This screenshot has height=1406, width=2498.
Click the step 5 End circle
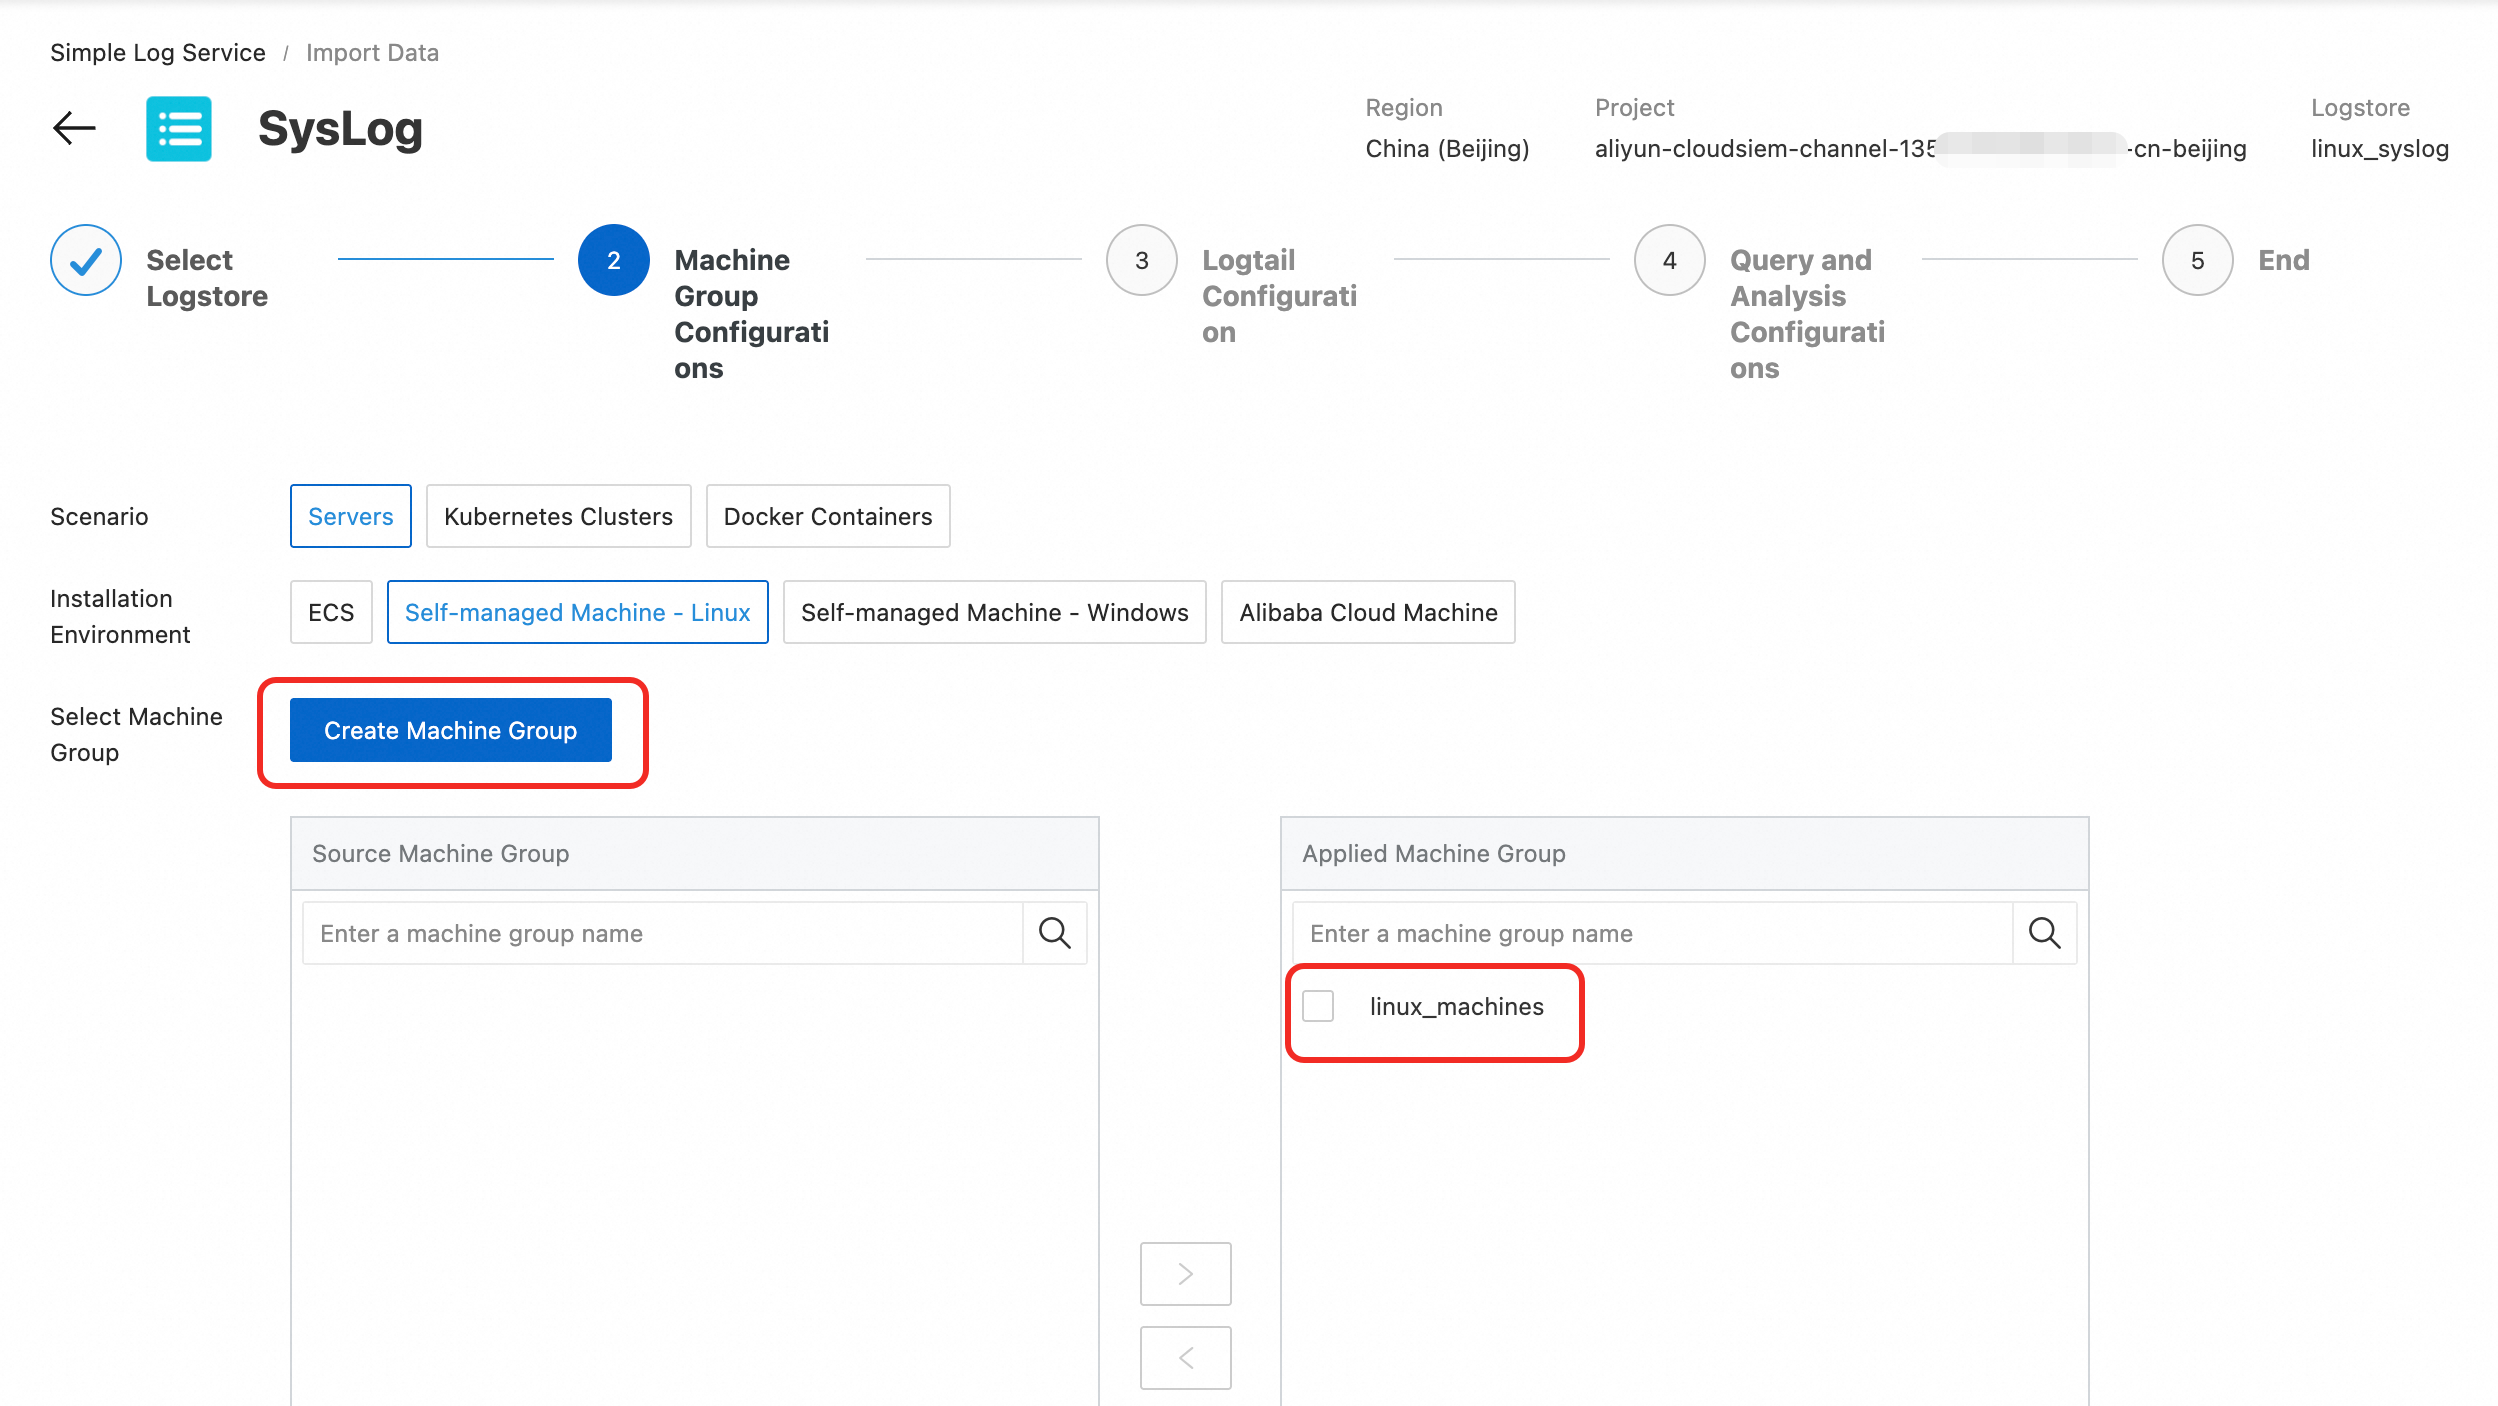tap(2198, 260)
